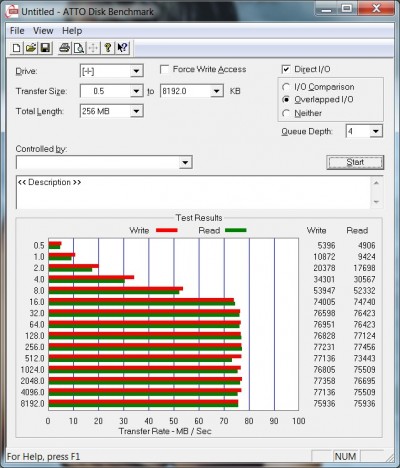Open the Queue Depth dropdown
Viewport: 400px width, 468px height.
(x=376, y=131)
